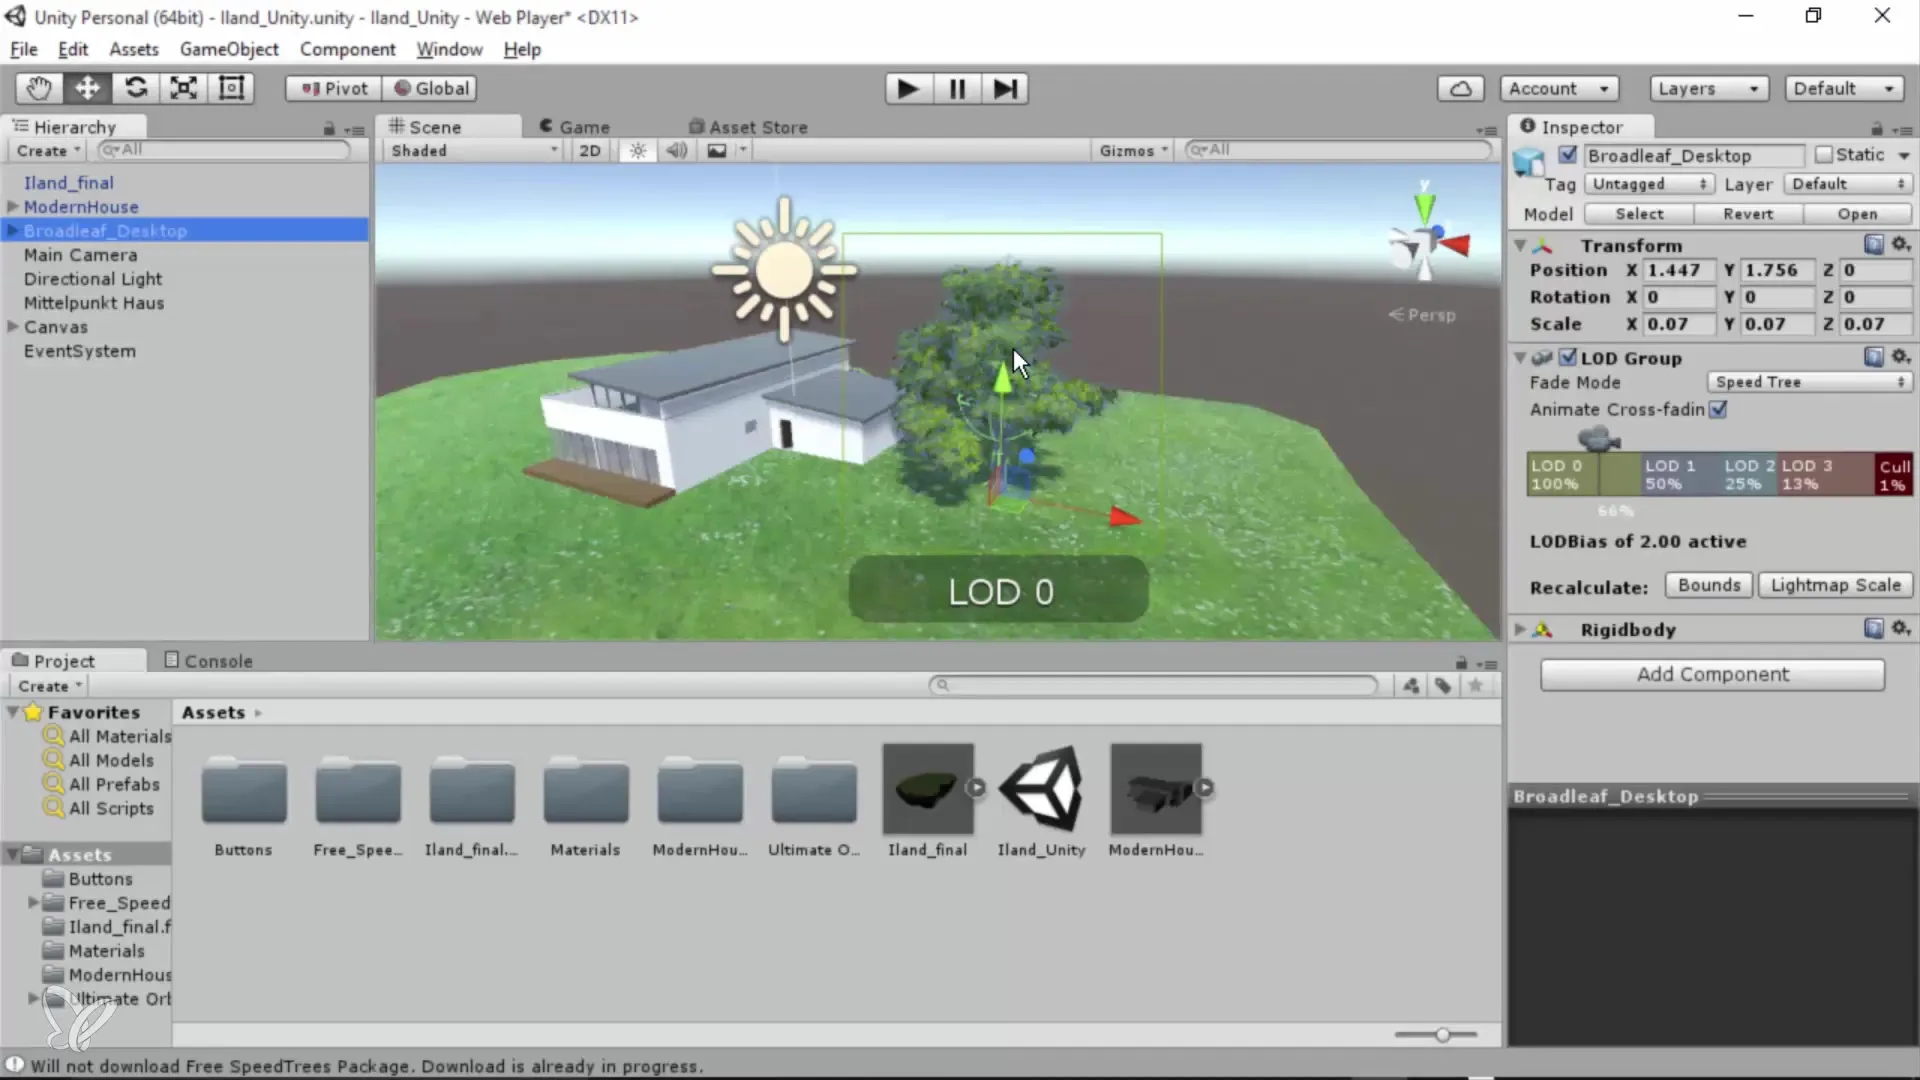Screen dimensions: 1920x1080
Task: Adjust the asset icon size slider
Action: click(1441, 1035)
